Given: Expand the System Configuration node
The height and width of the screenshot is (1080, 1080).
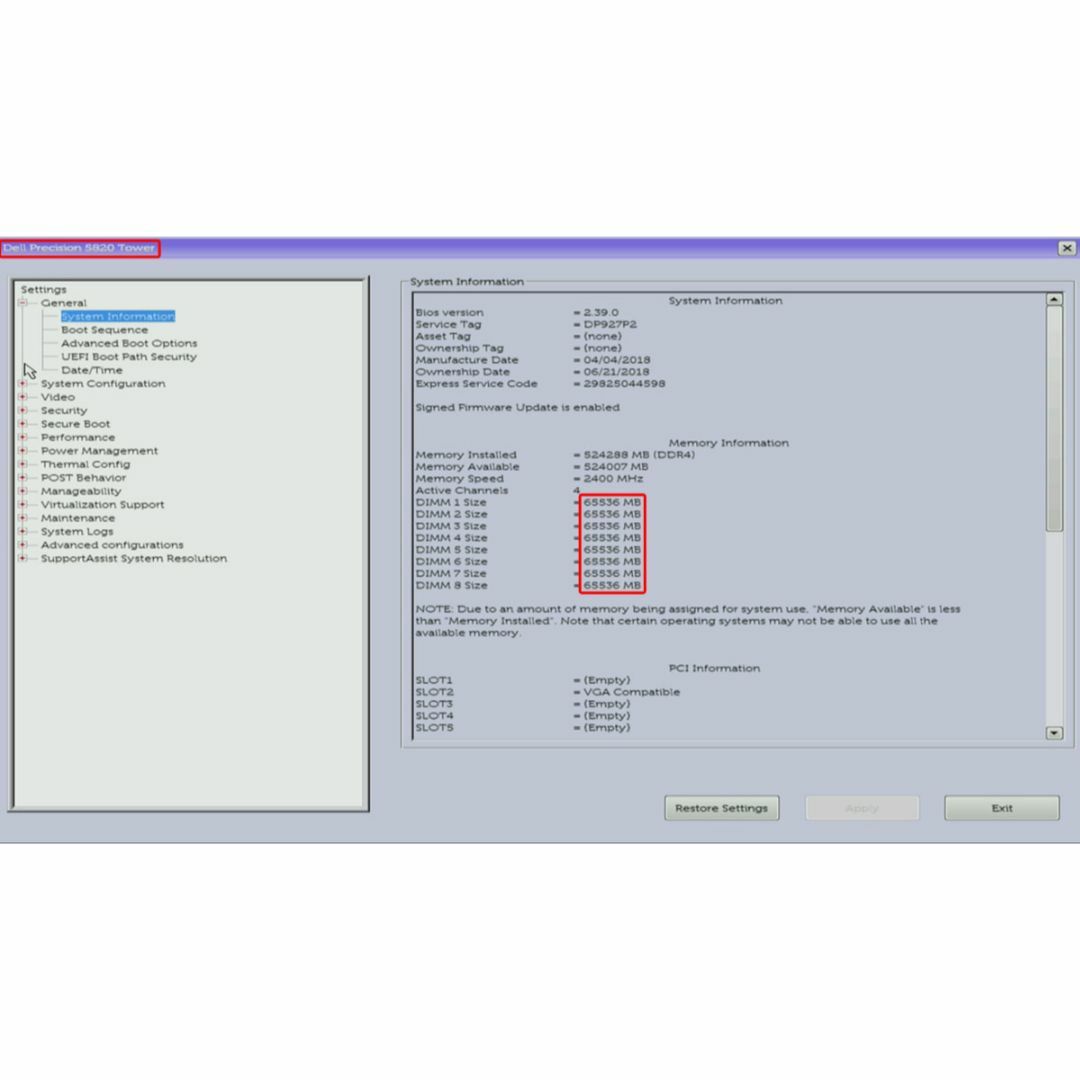Looking at the screenshot, I should click(23, 384).
